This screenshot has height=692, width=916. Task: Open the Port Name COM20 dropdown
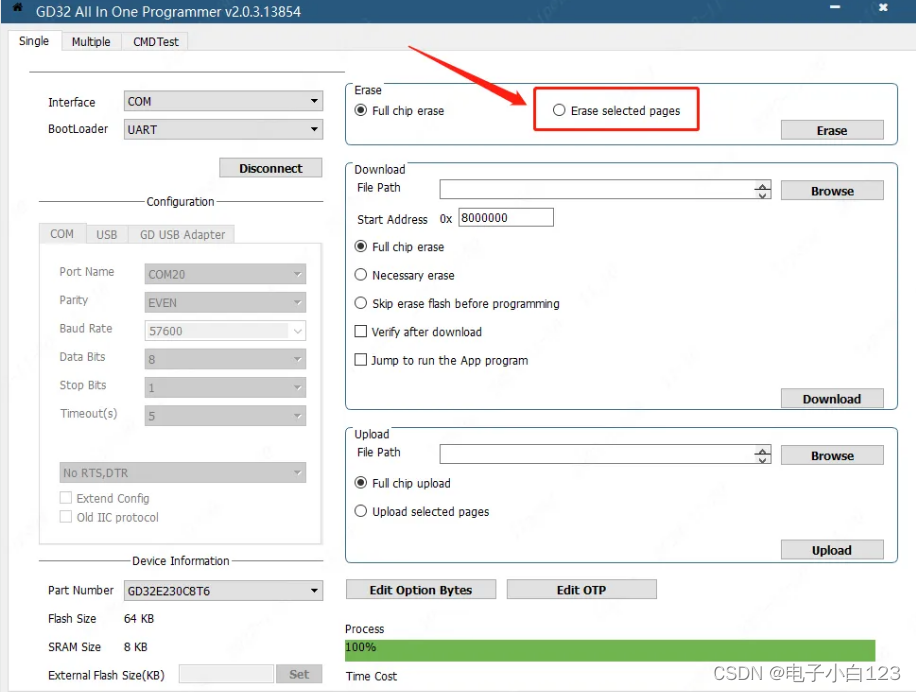(225, 274)
